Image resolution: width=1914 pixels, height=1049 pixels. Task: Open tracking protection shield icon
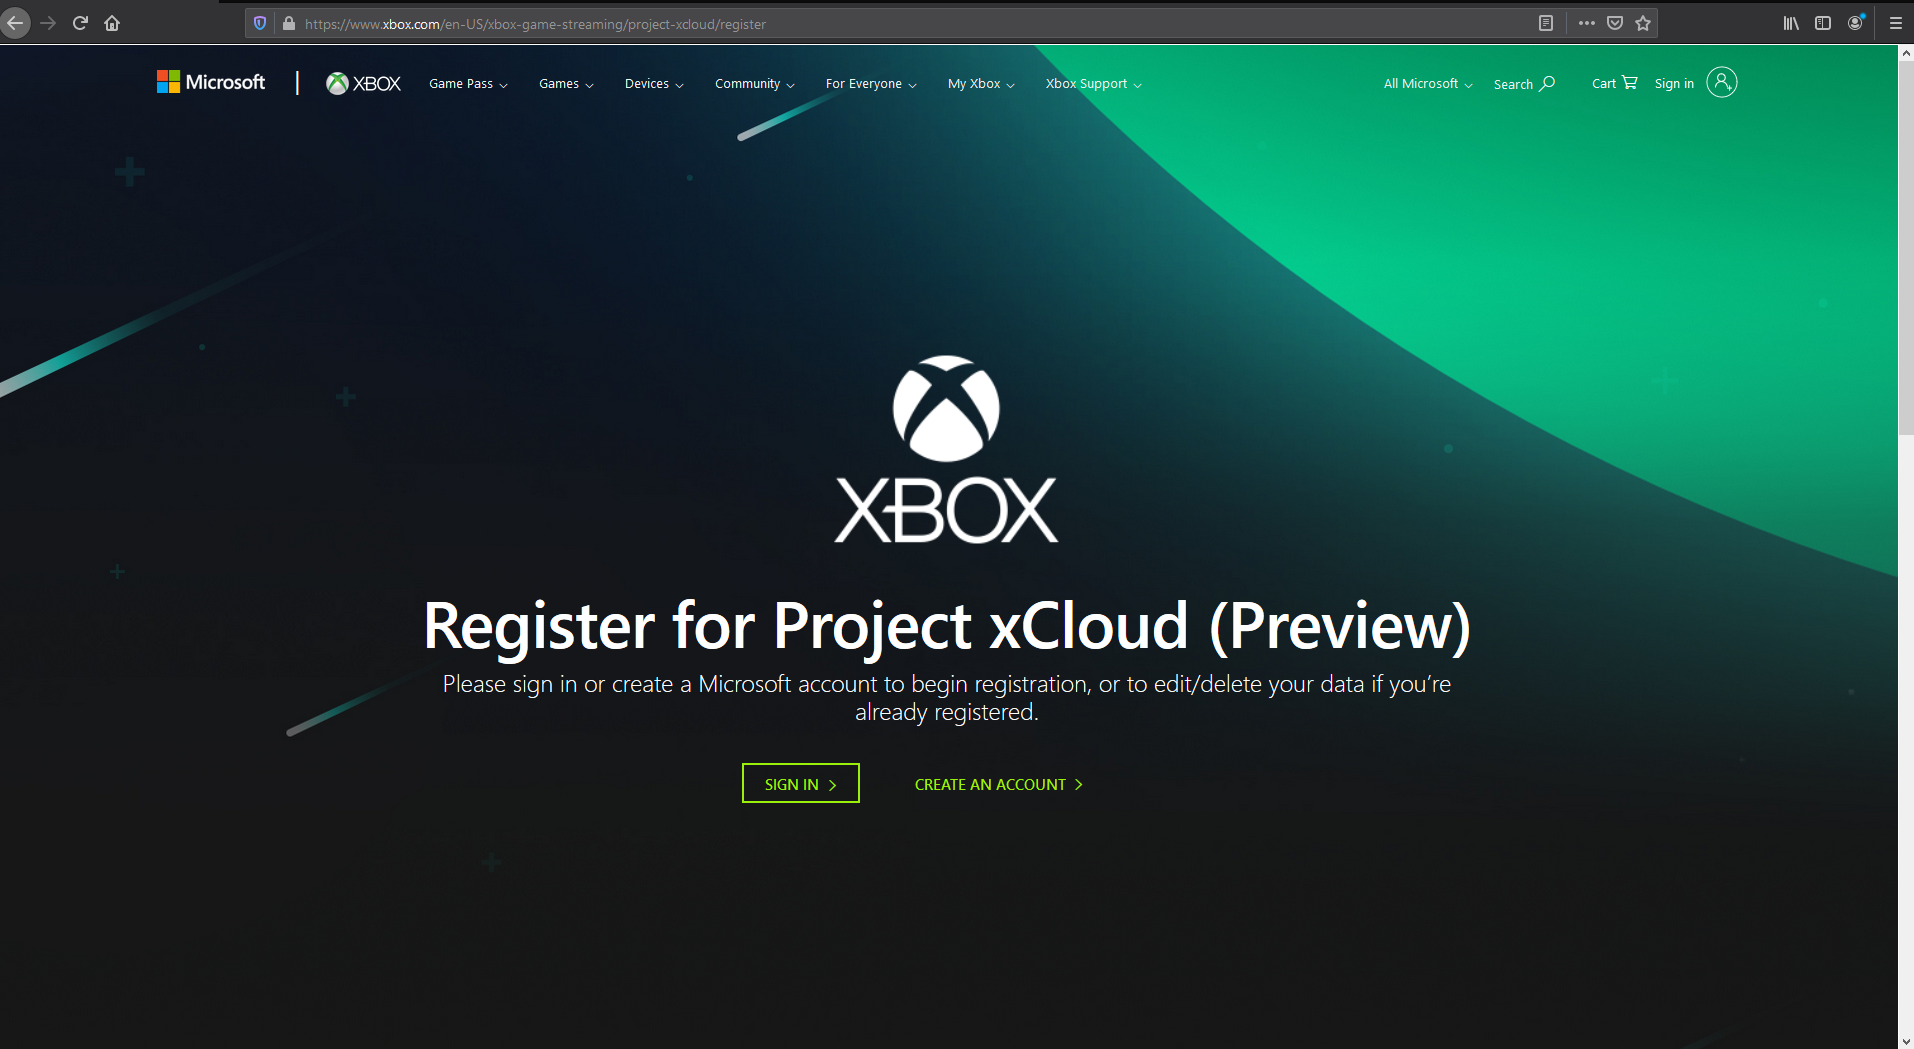[x=260, y=23]
